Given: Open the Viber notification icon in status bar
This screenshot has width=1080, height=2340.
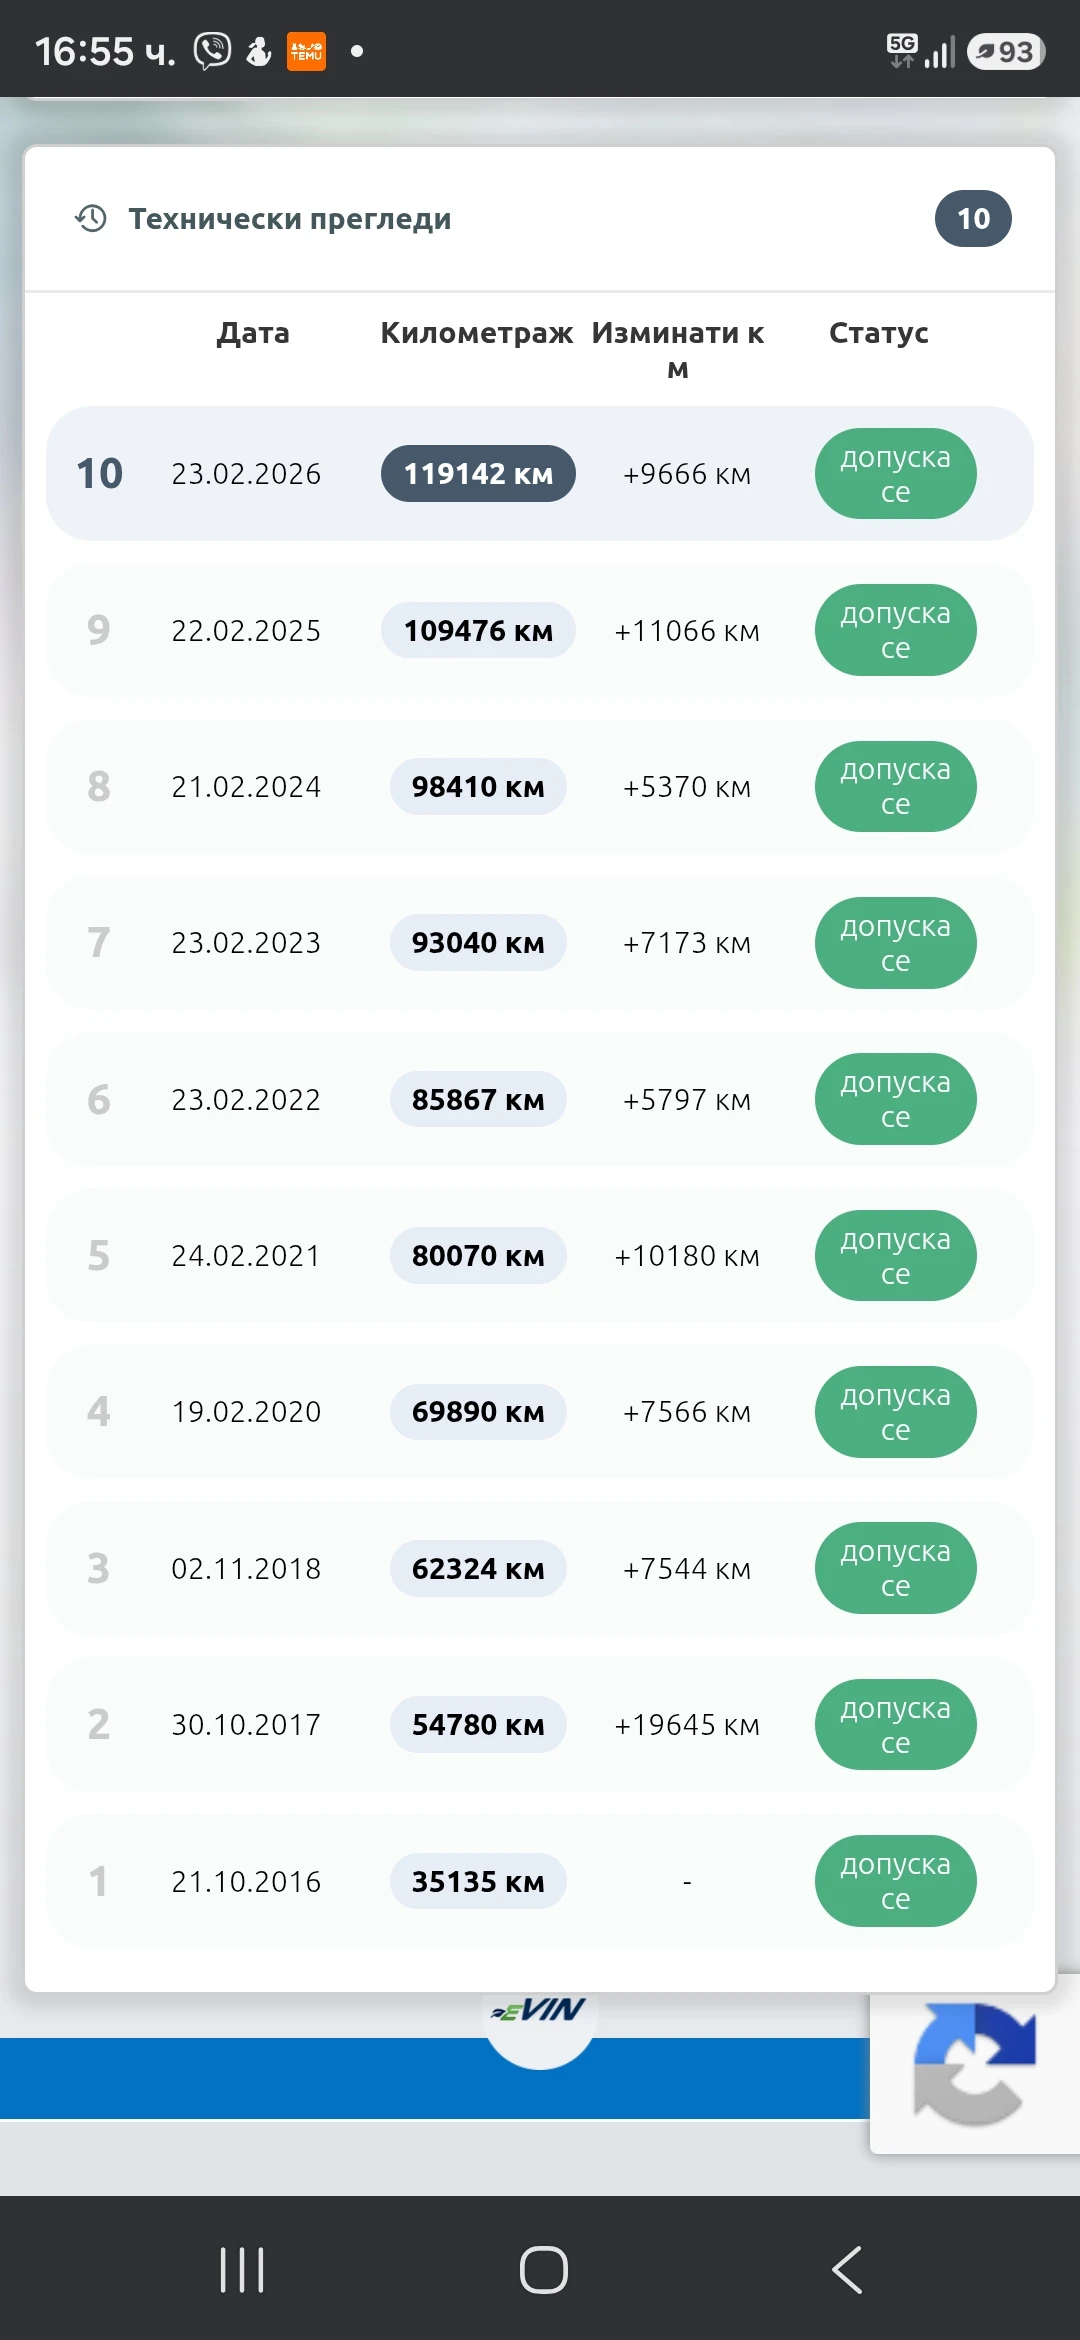Looking at the screenshot, I should coord(212,51).
